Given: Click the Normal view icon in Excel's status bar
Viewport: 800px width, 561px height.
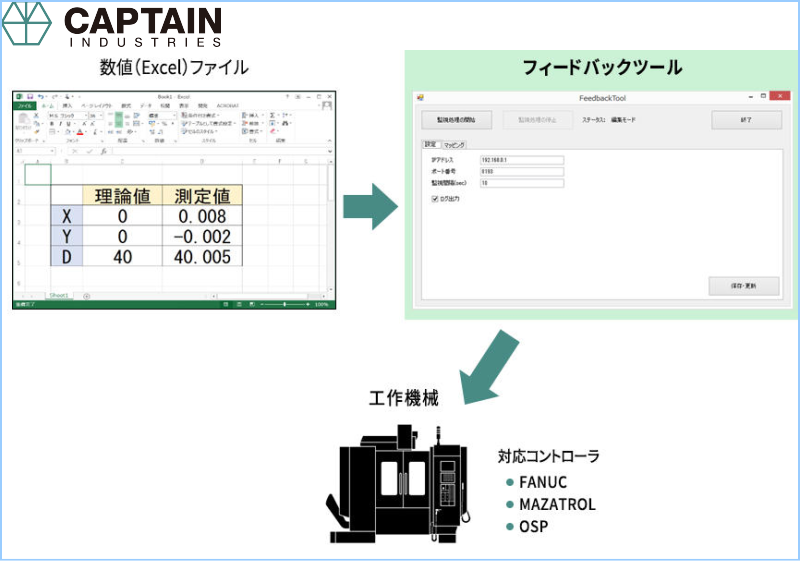Looking at the screenshot, I should 226,304.
